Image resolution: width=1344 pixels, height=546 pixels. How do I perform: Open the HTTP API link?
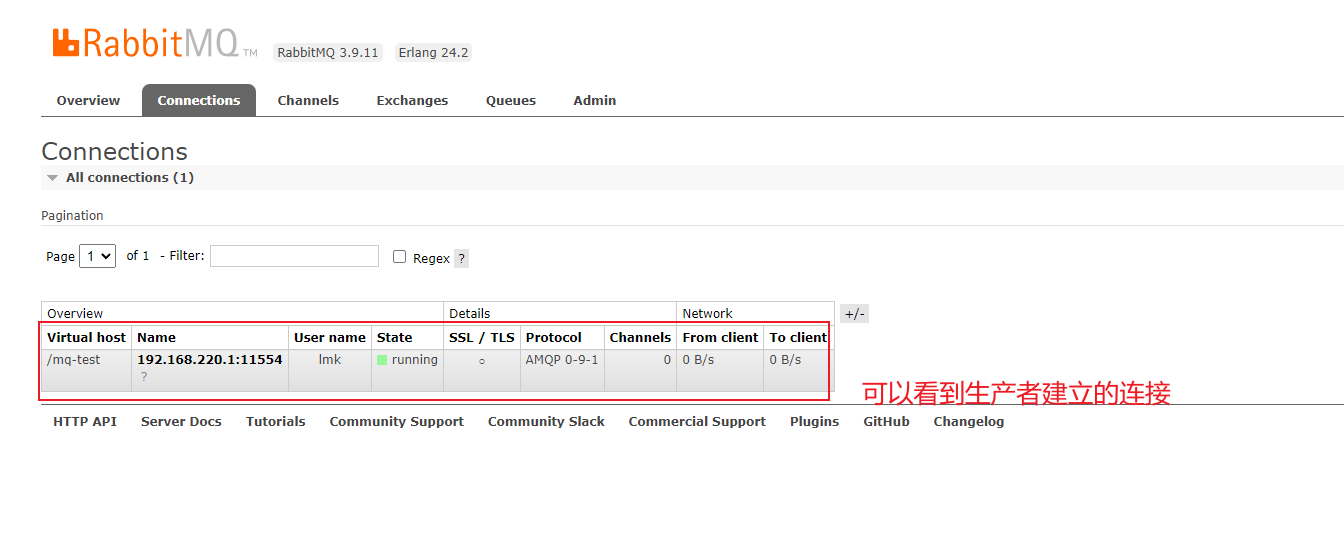click(85, 422)
